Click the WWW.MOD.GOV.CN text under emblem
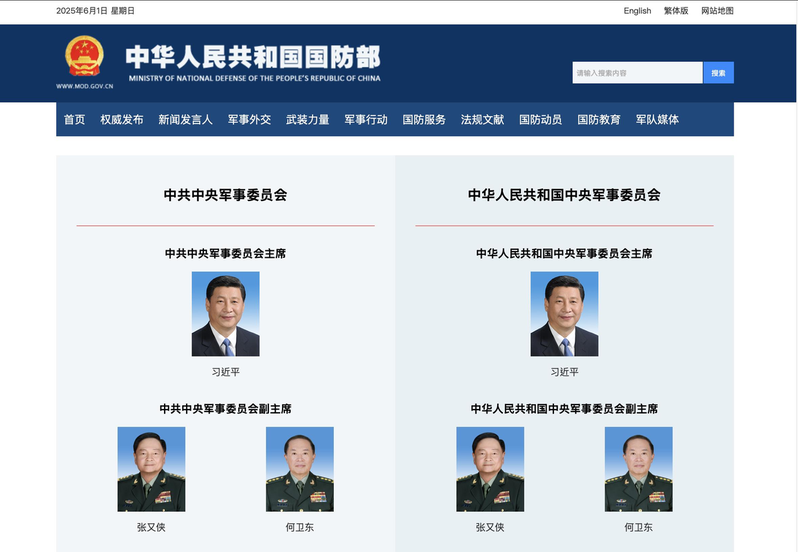Viewport: 798px width, 552px height. click(x=84, y=86)
